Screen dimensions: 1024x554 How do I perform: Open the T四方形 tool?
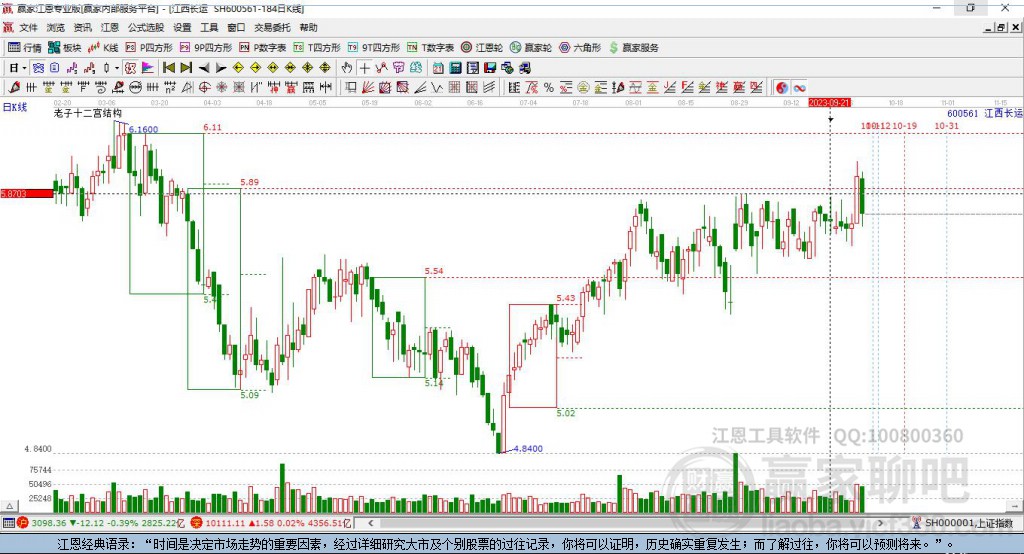coord(317,48)
